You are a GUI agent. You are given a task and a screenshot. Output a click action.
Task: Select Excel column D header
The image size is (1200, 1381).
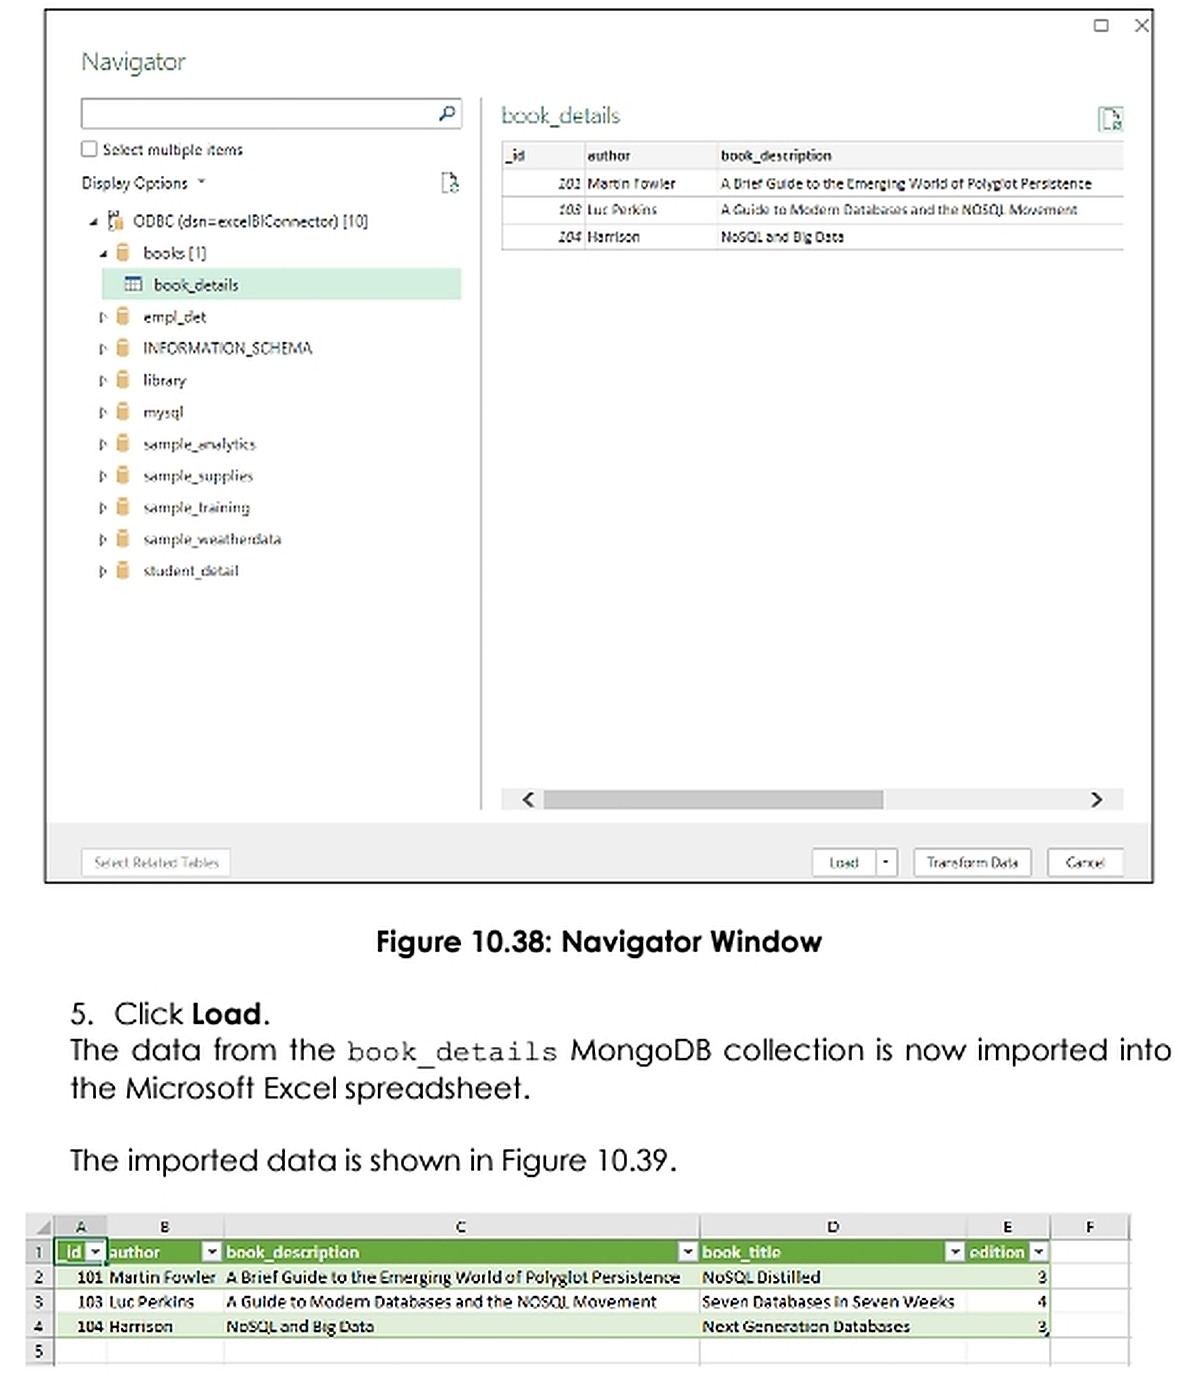click(833, 1227)
